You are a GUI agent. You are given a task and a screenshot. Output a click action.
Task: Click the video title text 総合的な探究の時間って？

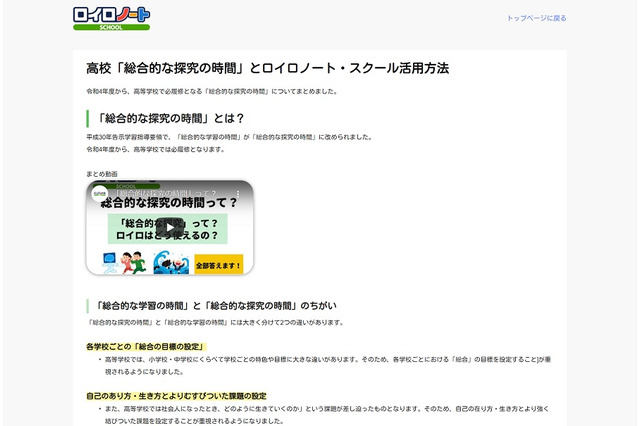[x=169, y=202]
